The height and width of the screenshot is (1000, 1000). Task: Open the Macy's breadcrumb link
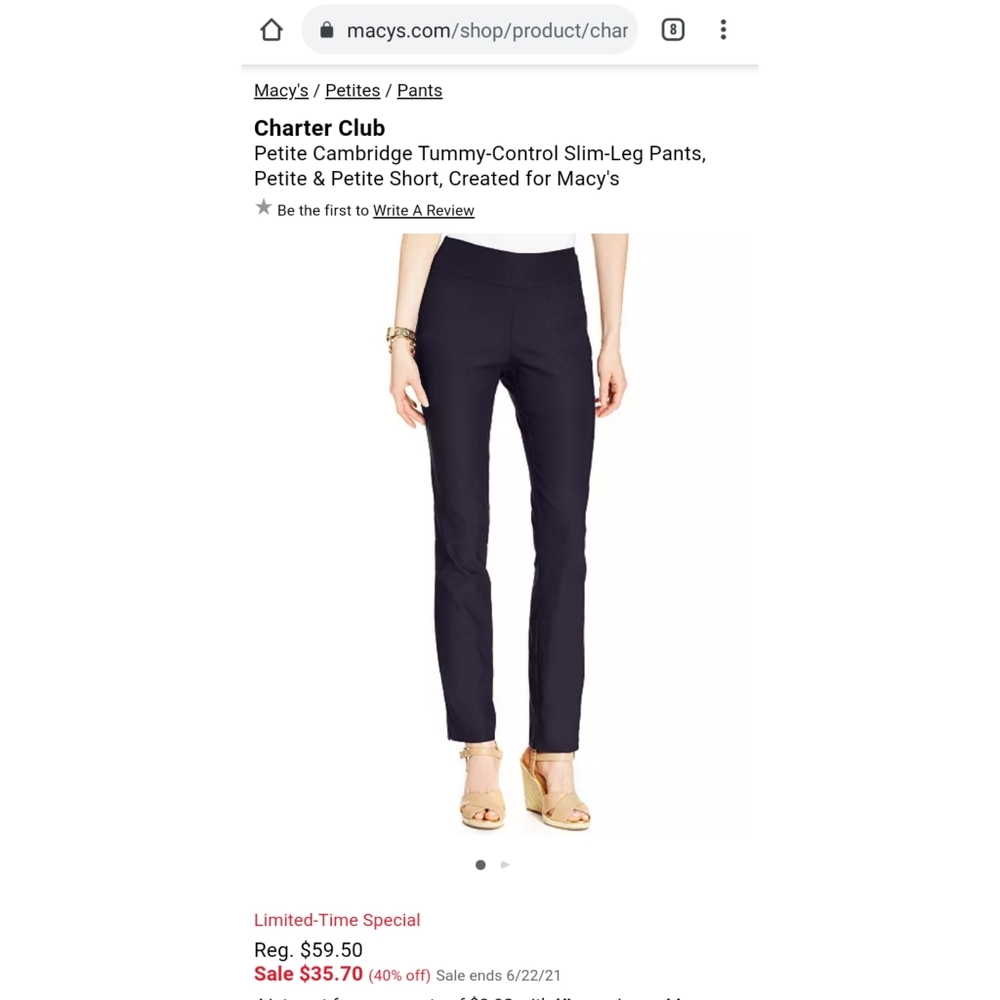click(281, 91)
